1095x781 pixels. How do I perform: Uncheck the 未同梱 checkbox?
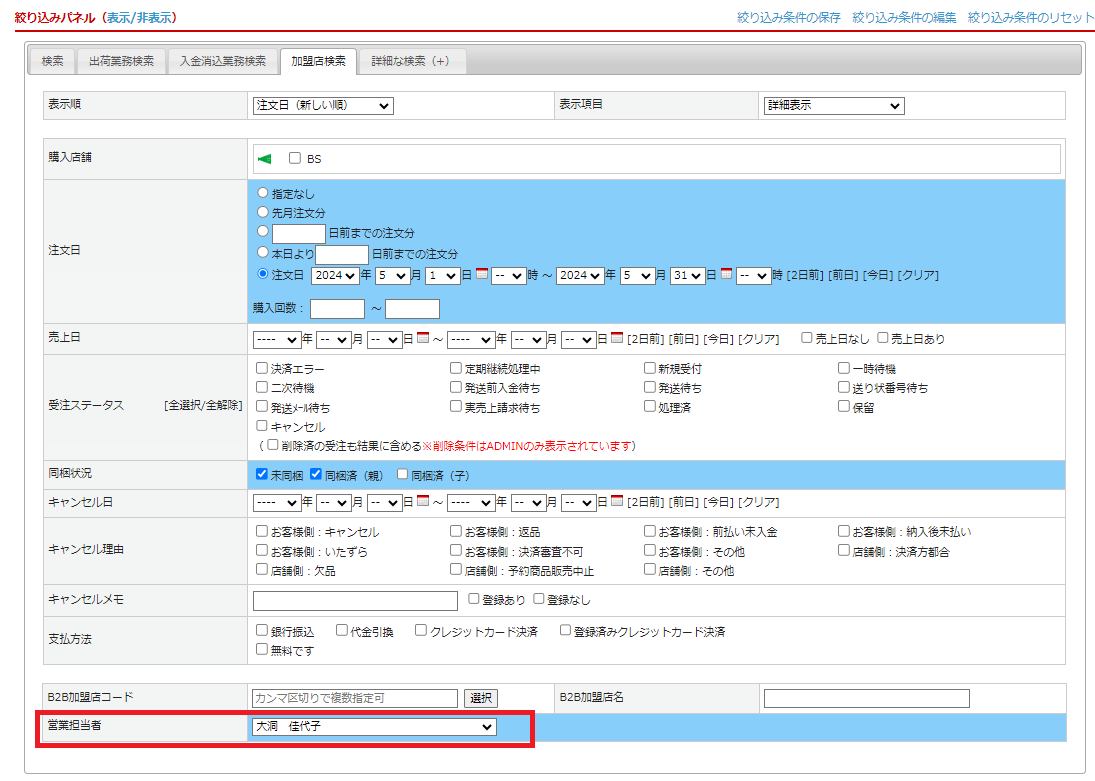[x=262, y=474]
